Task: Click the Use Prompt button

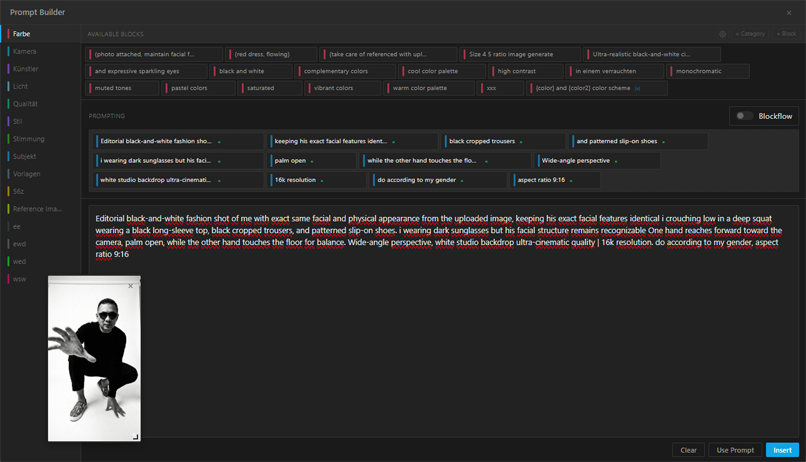Action: point(735,450)
